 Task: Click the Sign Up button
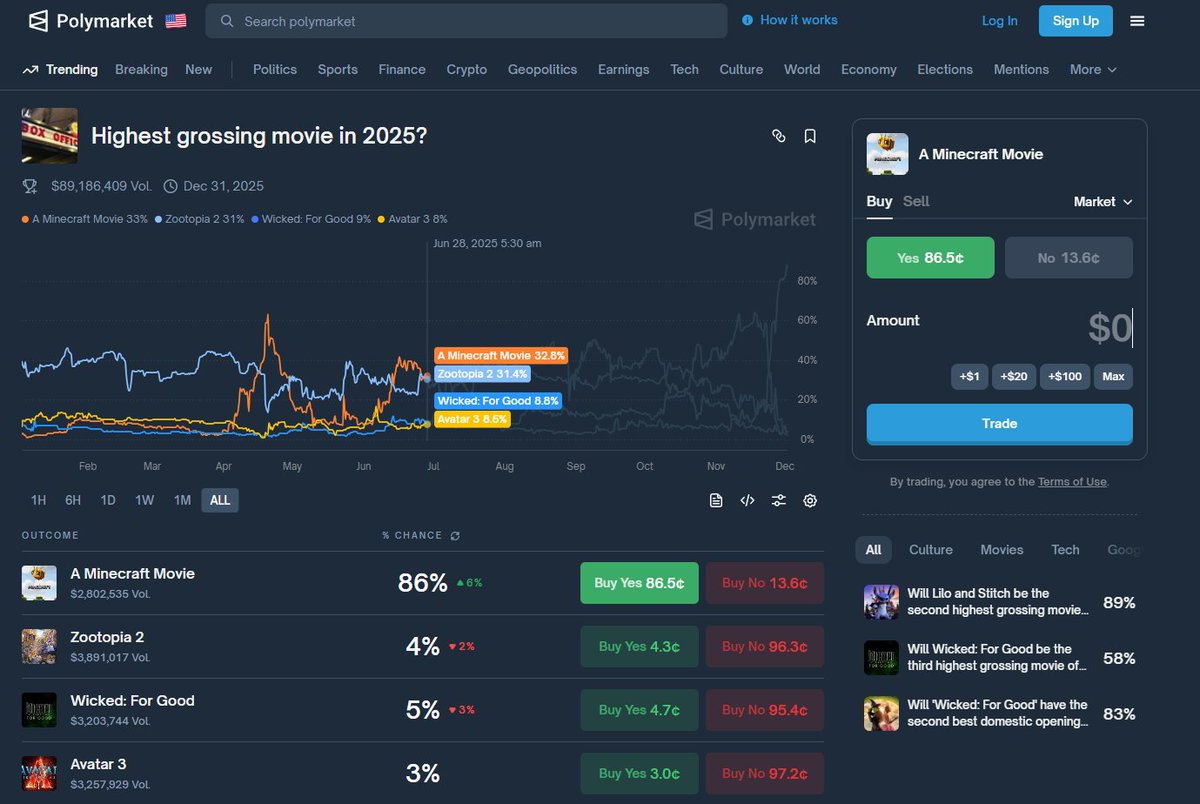click(1076, 21)
